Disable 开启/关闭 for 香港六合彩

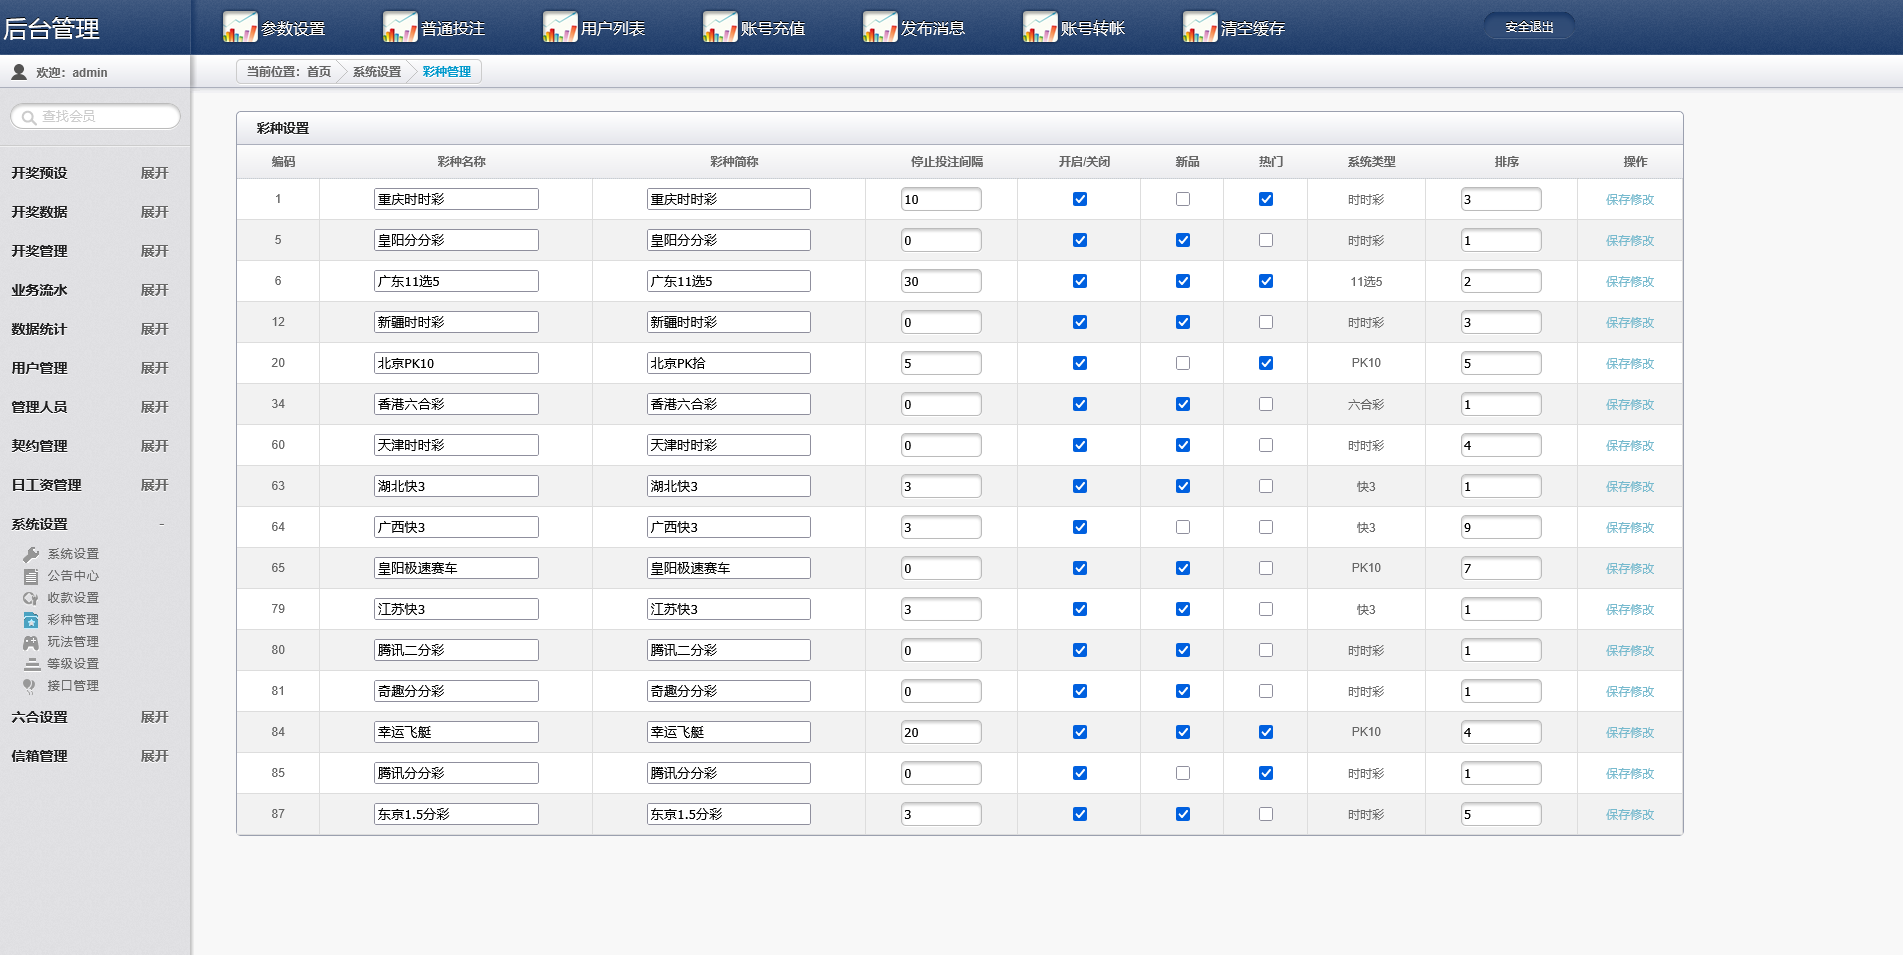tap(1080, 404)
